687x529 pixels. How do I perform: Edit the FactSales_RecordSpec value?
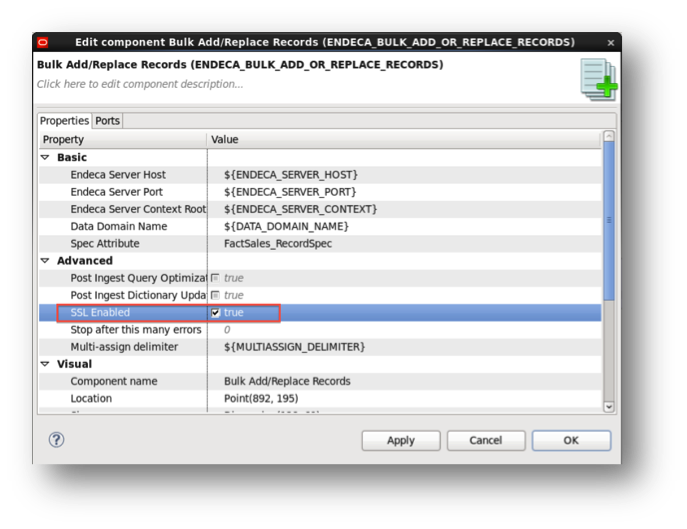[x=278, y=244]
